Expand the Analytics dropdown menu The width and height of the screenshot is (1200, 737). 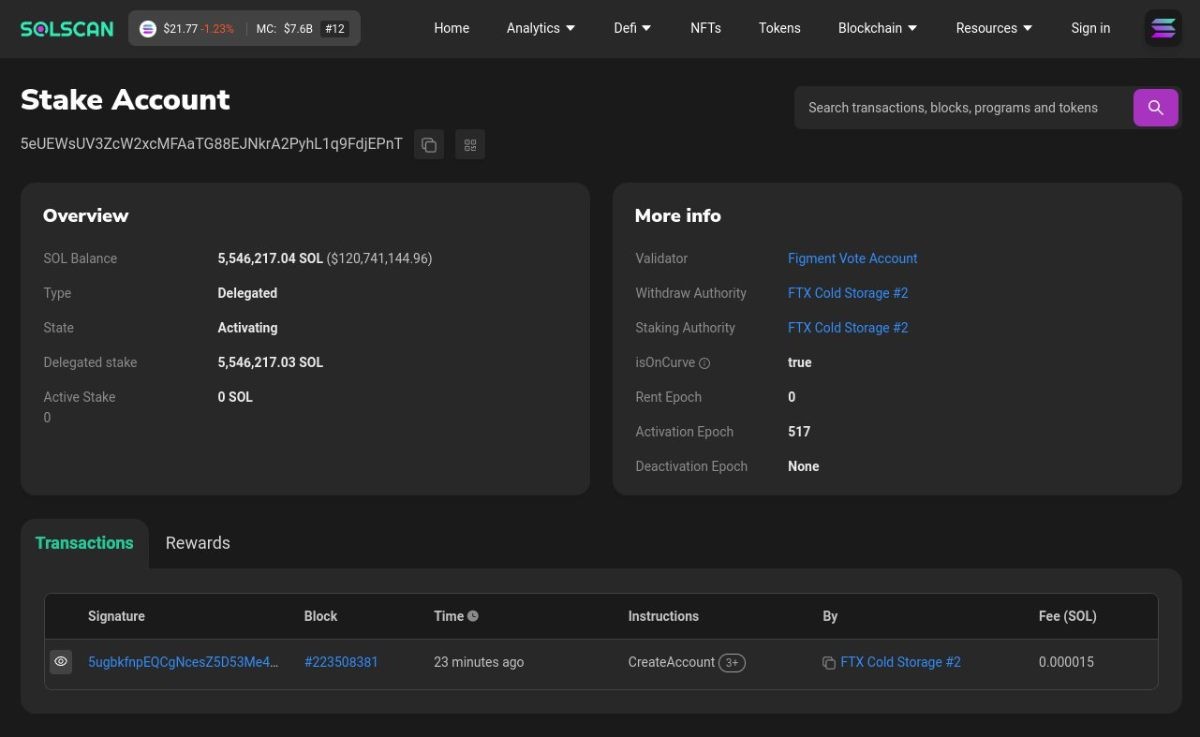[x=541, y=28]
